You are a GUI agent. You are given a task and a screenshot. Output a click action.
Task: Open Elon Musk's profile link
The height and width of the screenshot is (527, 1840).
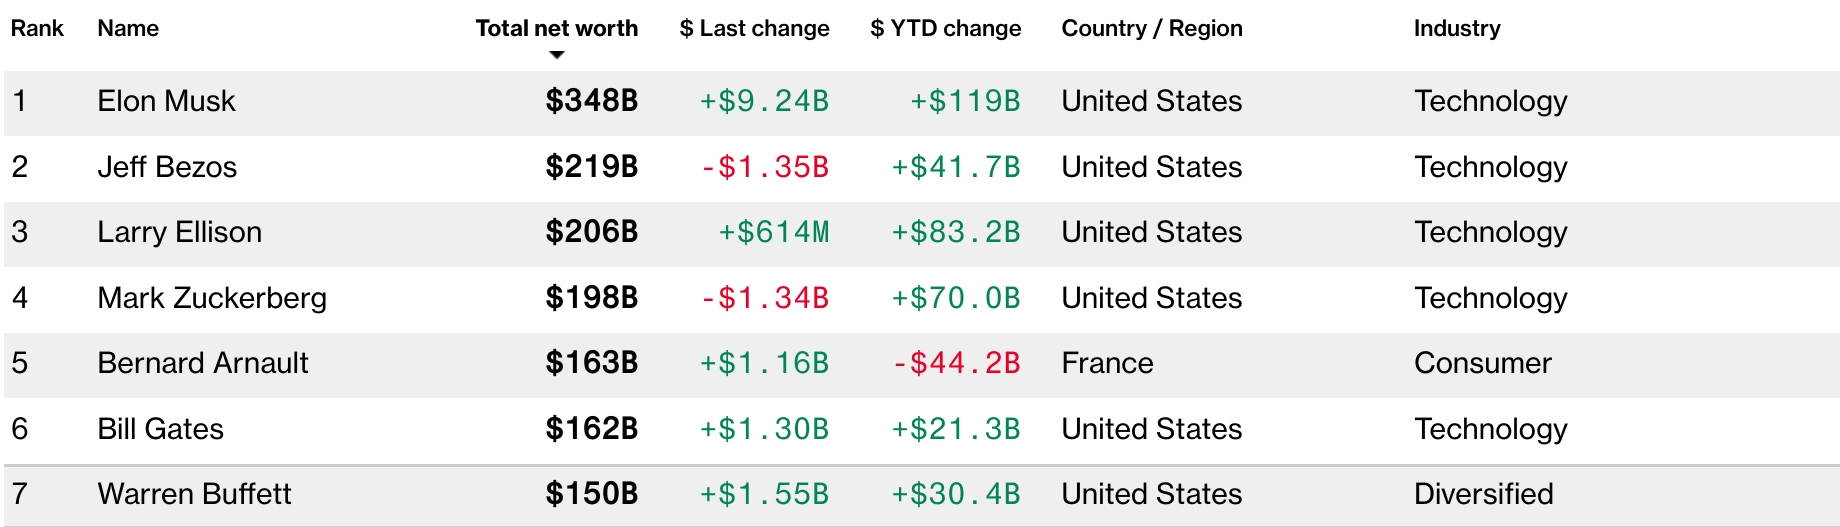[166, 101]
